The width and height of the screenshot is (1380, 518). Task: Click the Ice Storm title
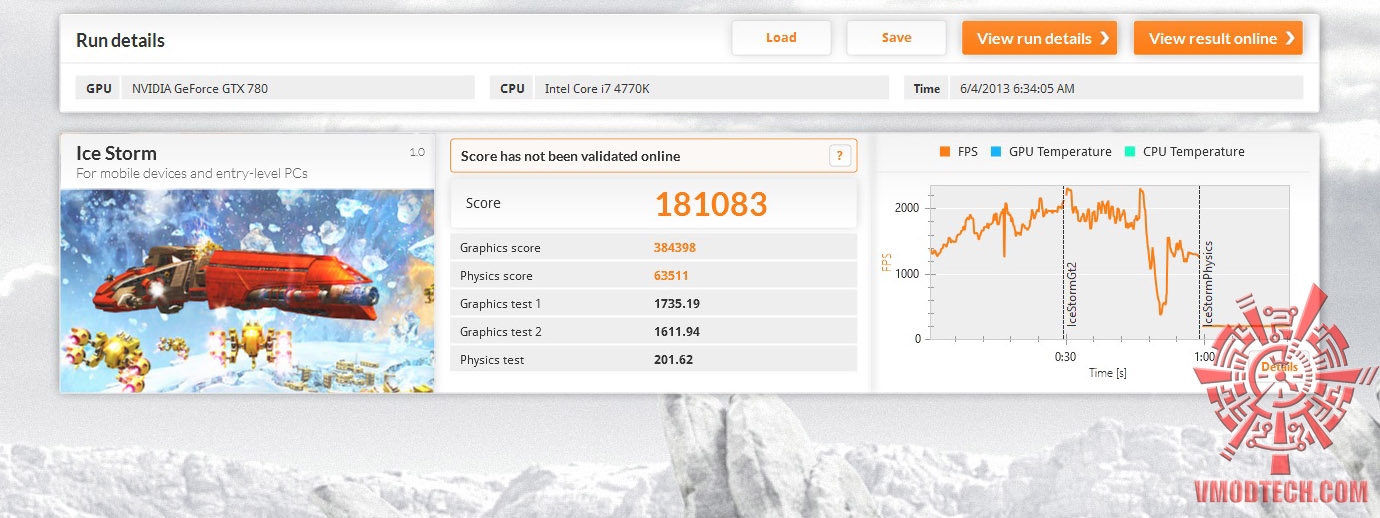(x=116, y=154)
